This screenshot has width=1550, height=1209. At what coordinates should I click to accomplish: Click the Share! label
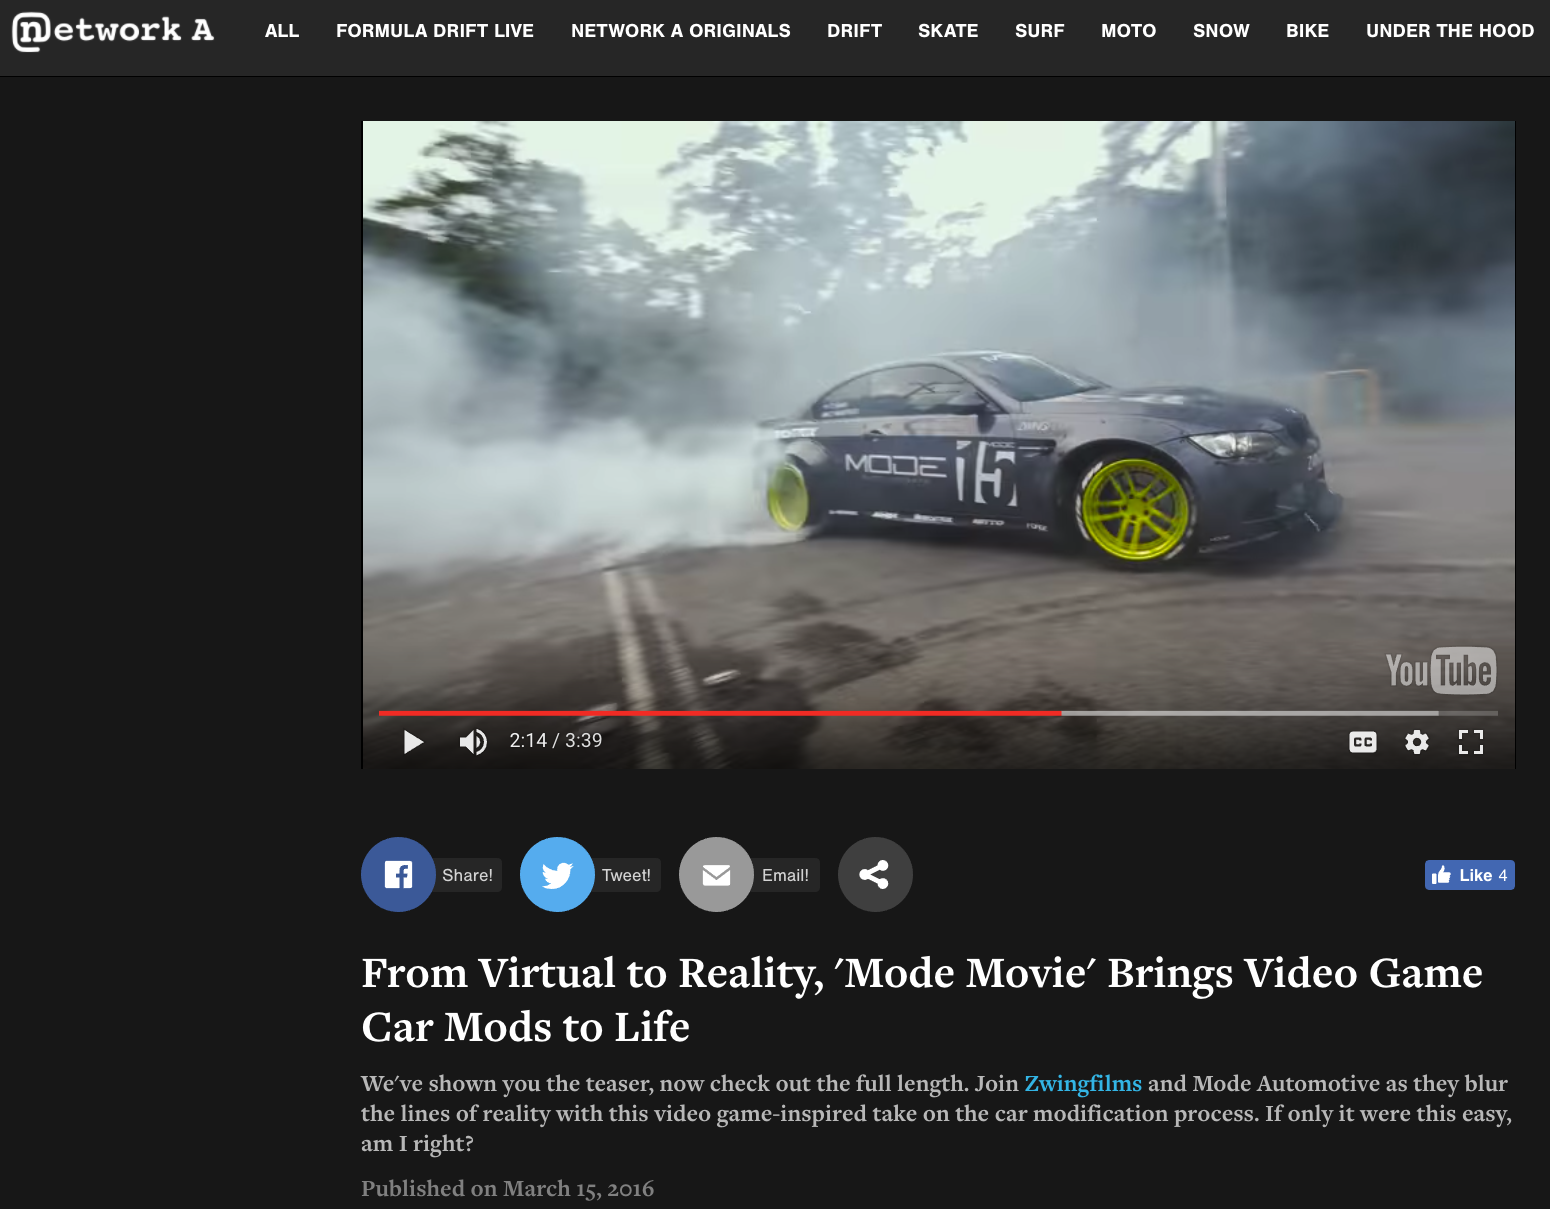tap(467, 875)
